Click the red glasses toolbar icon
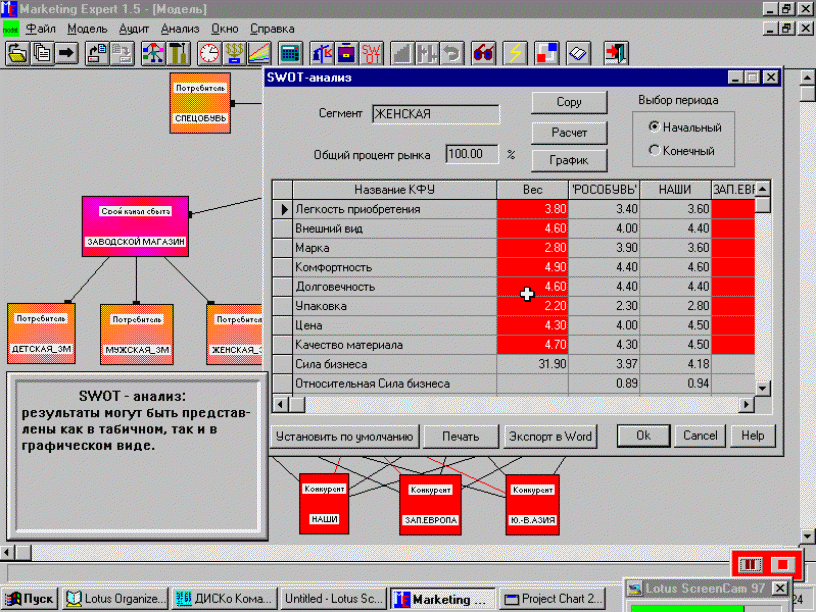The width and height of the screenshot is (816, 612). pyautogui.click(x=483, y=53)
